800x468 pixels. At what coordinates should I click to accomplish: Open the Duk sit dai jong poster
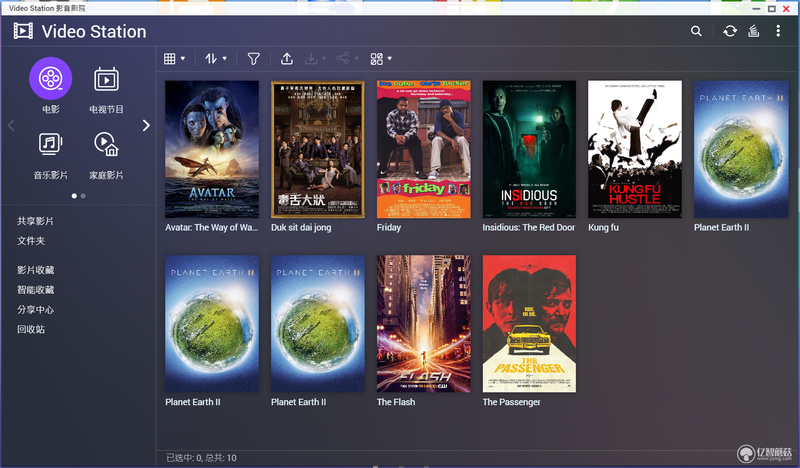click(318, 149)
